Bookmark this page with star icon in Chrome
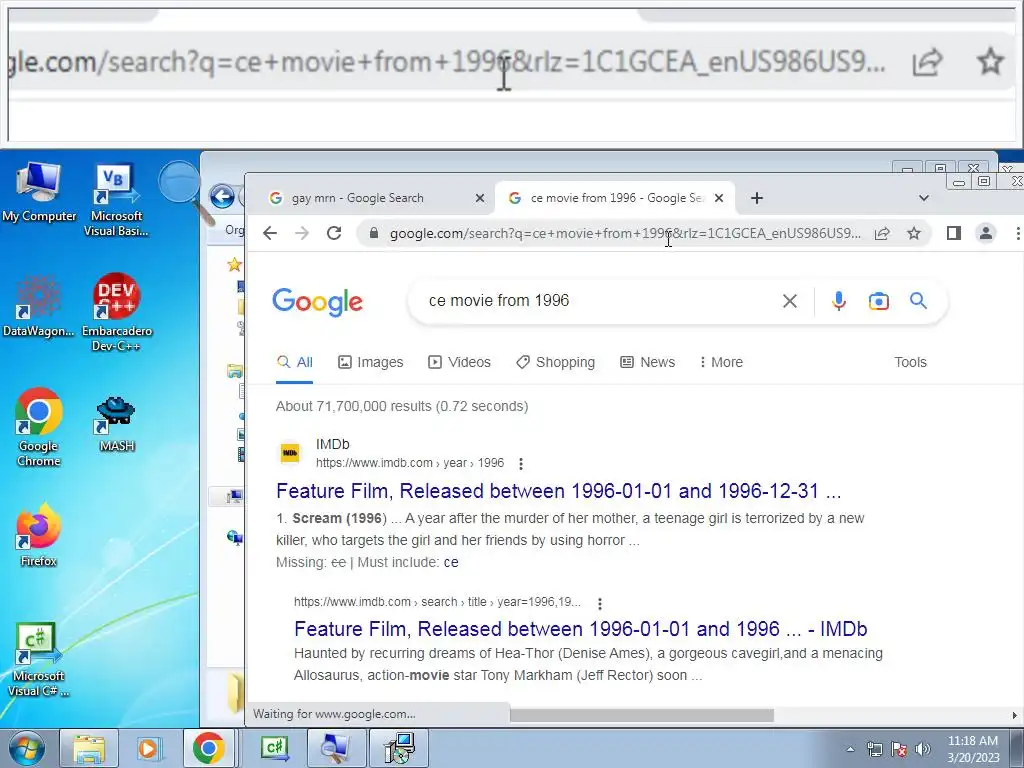 coord(914,233)
